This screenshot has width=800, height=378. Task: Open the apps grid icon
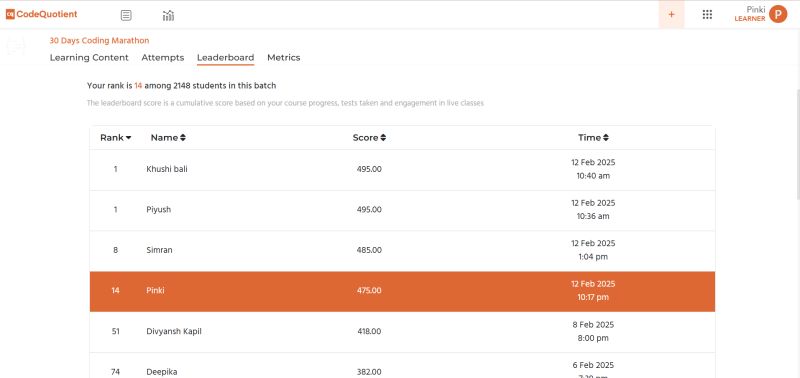tap(707, 15)
